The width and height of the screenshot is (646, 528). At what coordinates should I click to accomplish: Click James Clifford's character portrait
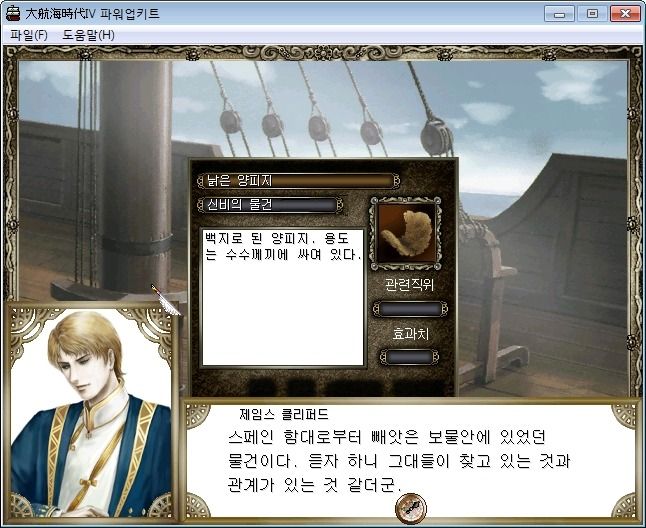(91, 412)
